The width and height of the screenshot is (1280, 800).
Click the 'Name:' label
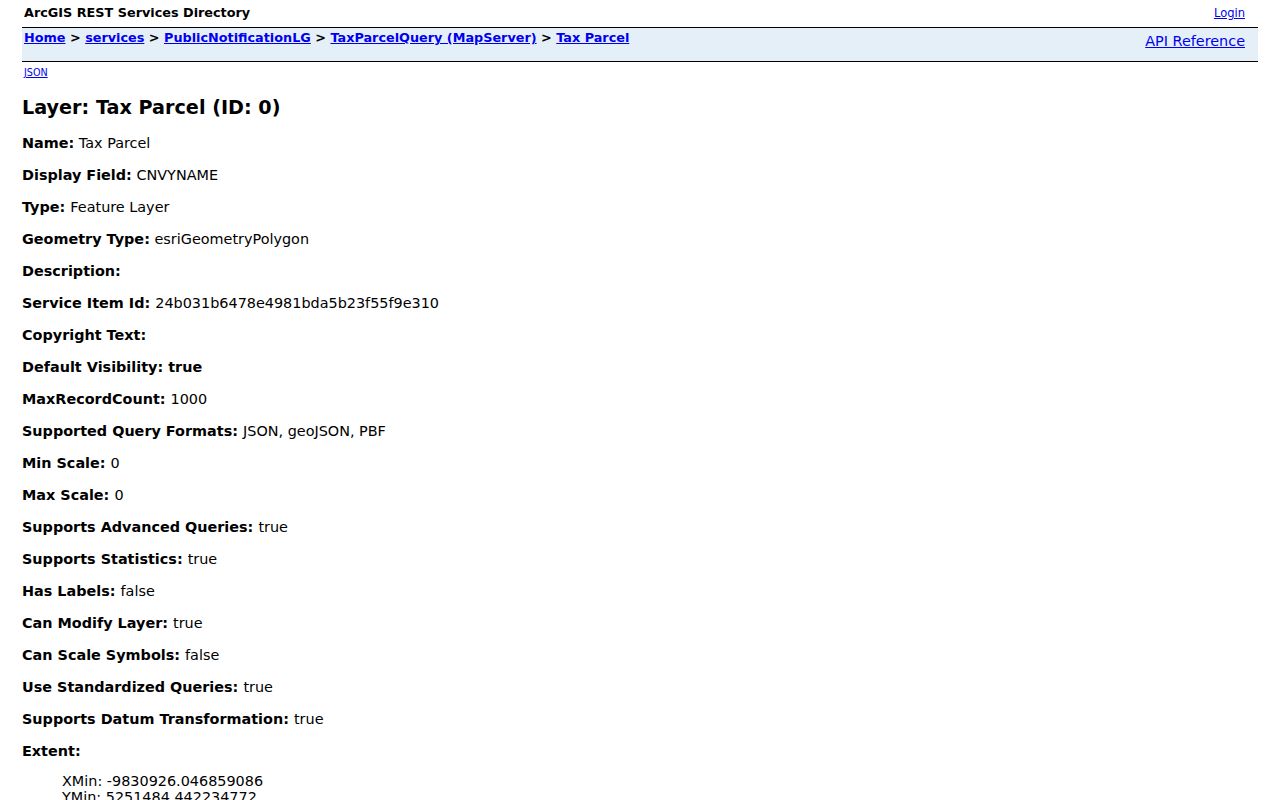tap(48, 143)
